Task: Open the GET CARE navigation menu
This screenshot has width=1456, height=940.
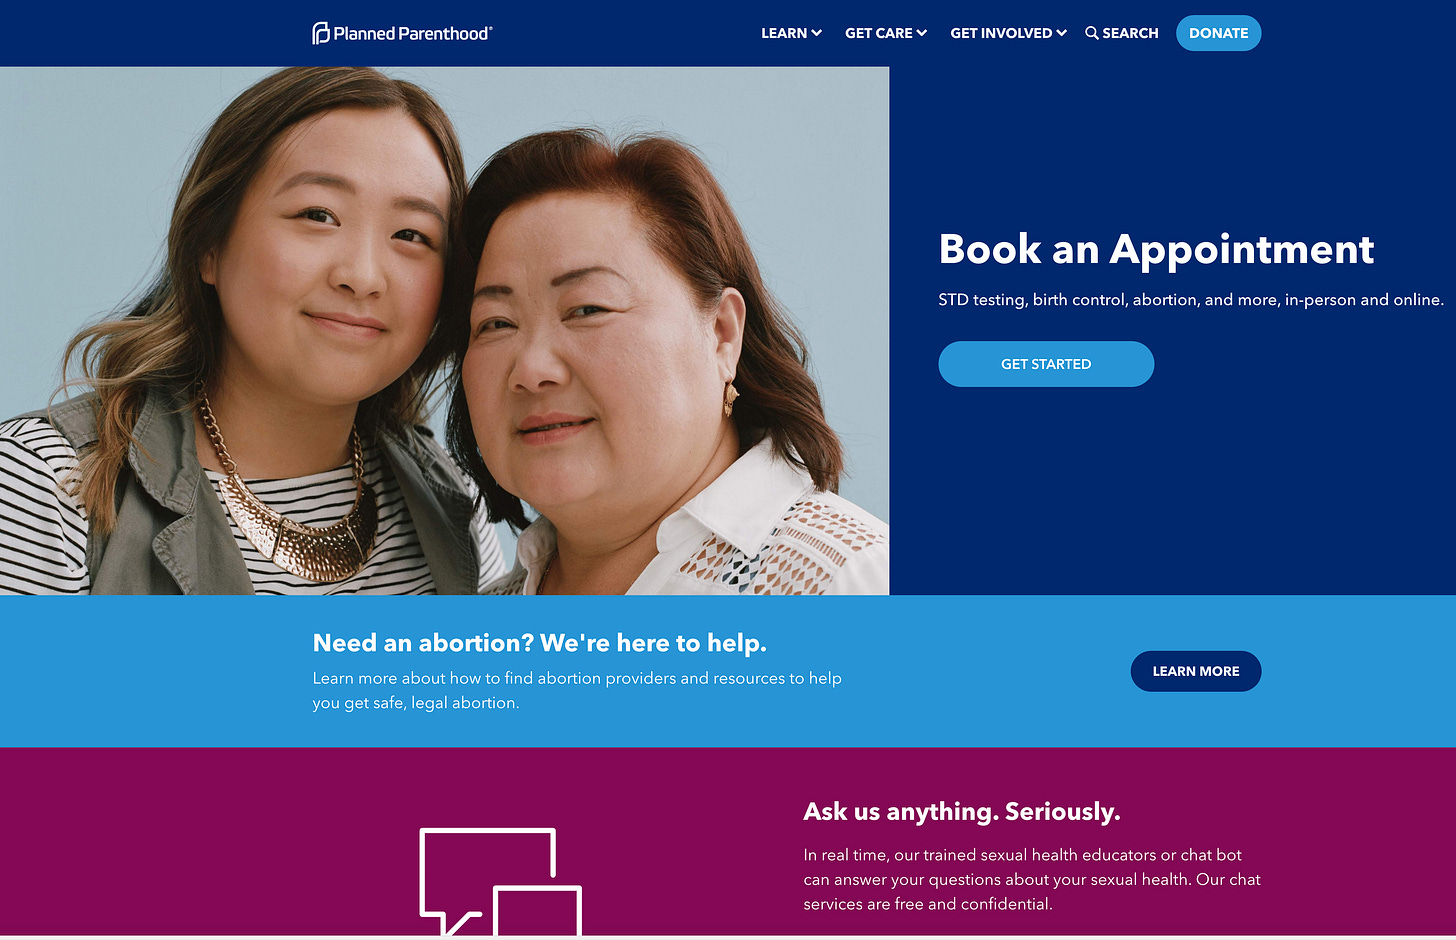Action: (886, 33)
